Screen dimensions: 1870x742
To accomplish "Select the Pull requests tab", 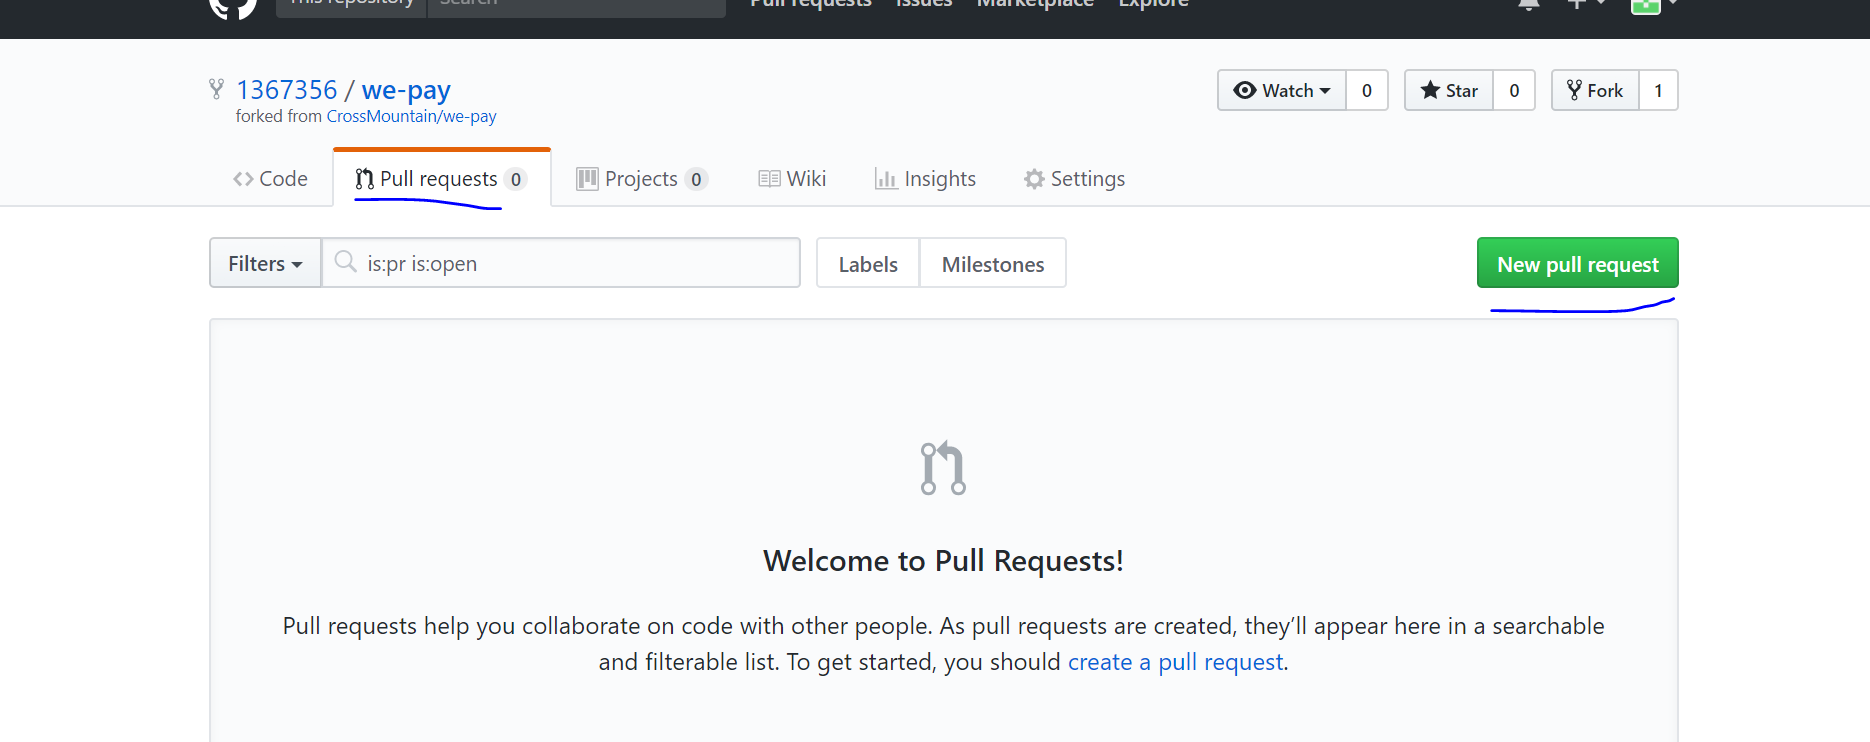I will pos(441,179).
